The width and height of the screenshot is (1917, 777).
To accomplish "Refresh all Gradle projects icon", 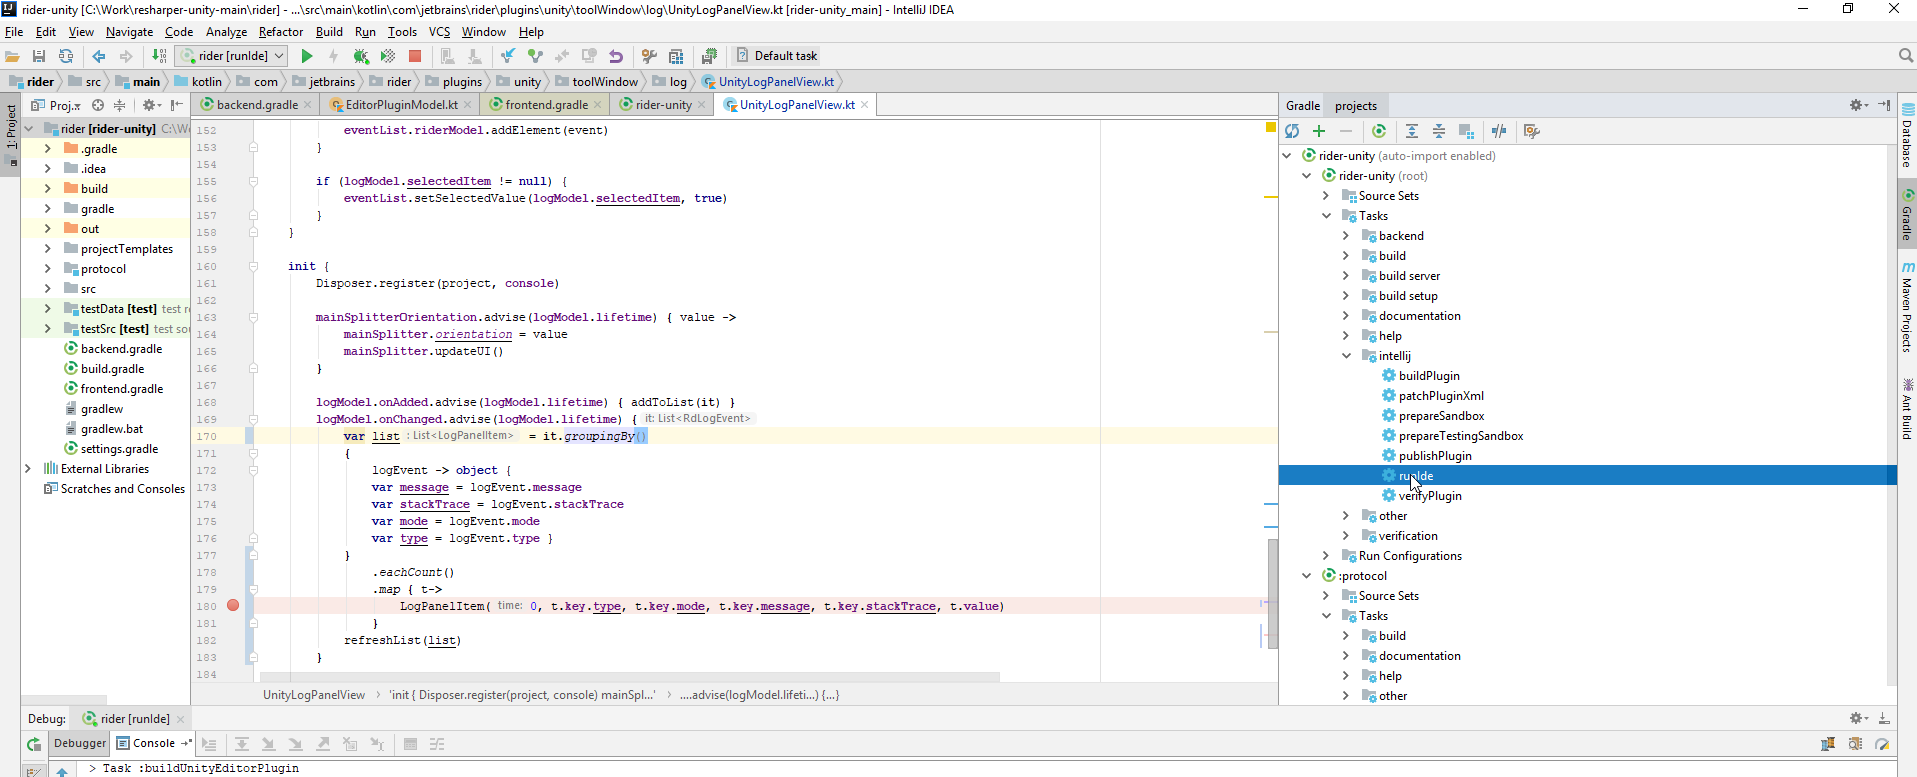I will pos(1292,131).
